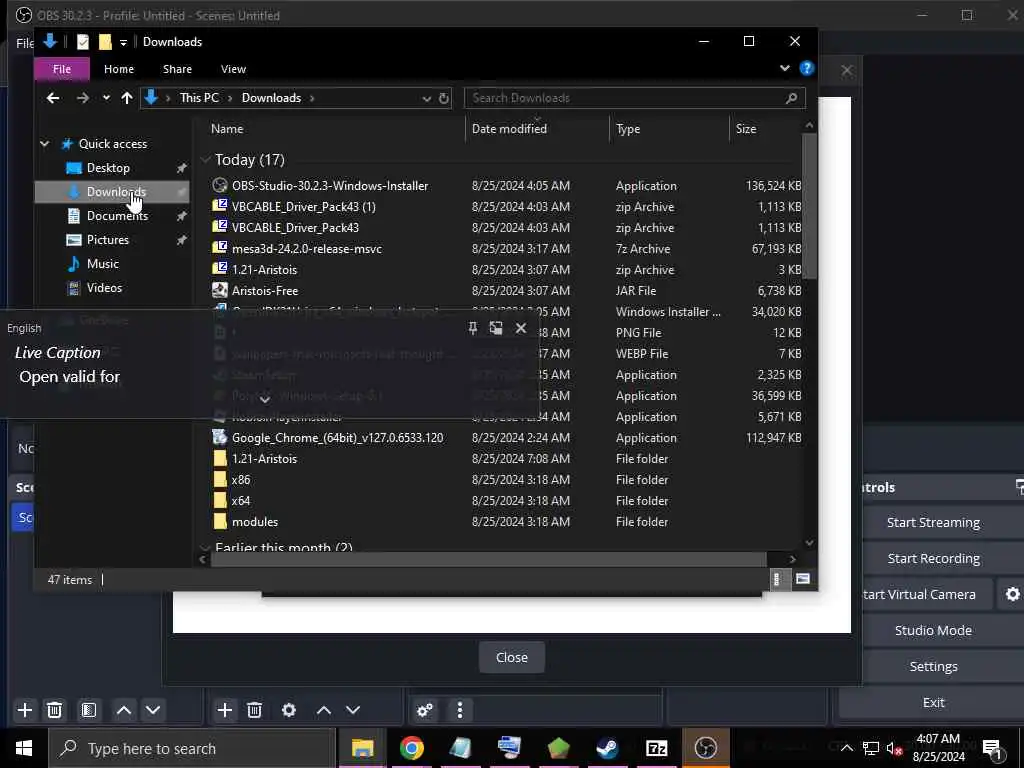Select VBCABLE_Driver_Pack43 (1) zip archive

tap(303, 206)
